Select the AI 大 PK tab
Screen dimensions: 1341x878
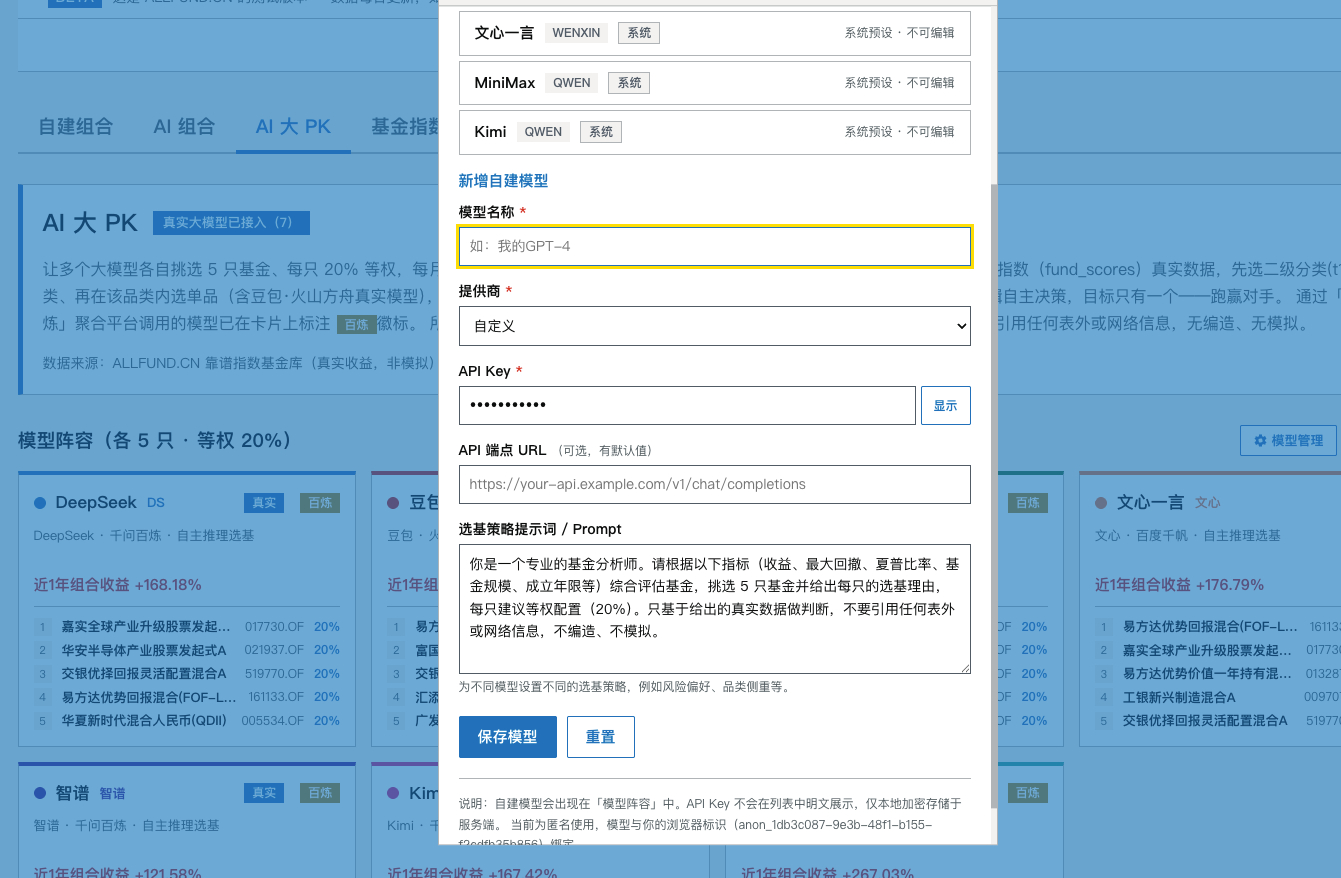293,127
